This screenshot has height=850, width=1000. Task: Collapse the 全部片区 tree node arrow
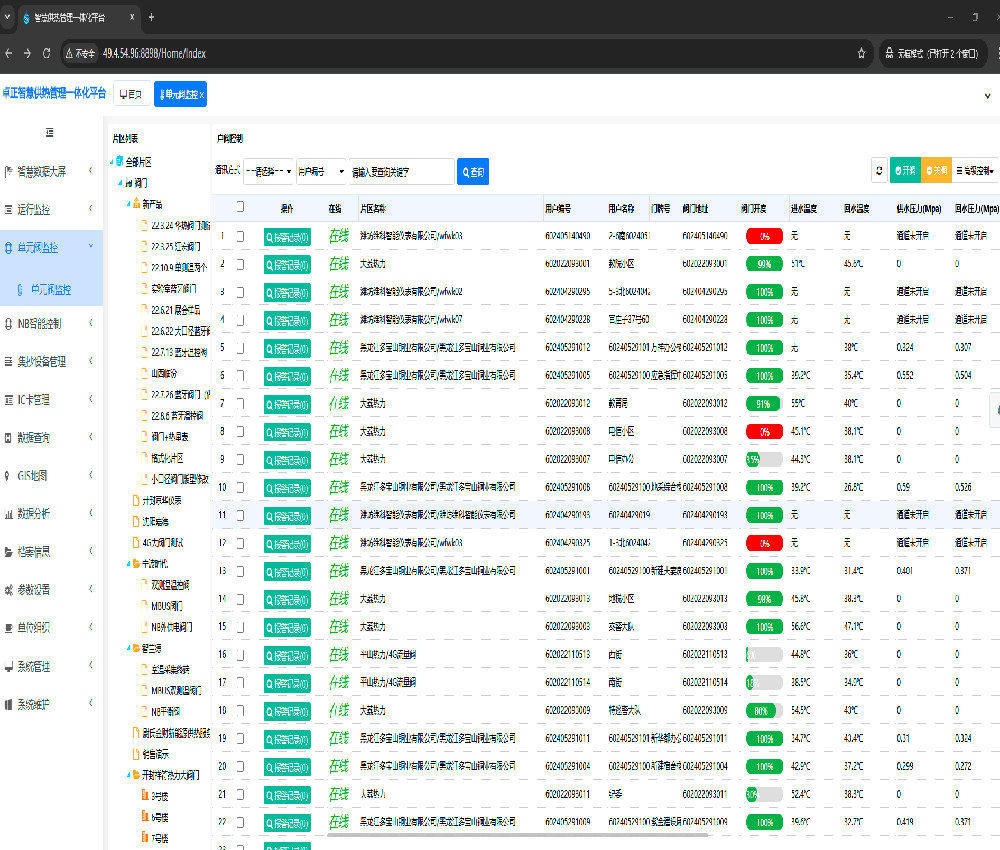112,162
